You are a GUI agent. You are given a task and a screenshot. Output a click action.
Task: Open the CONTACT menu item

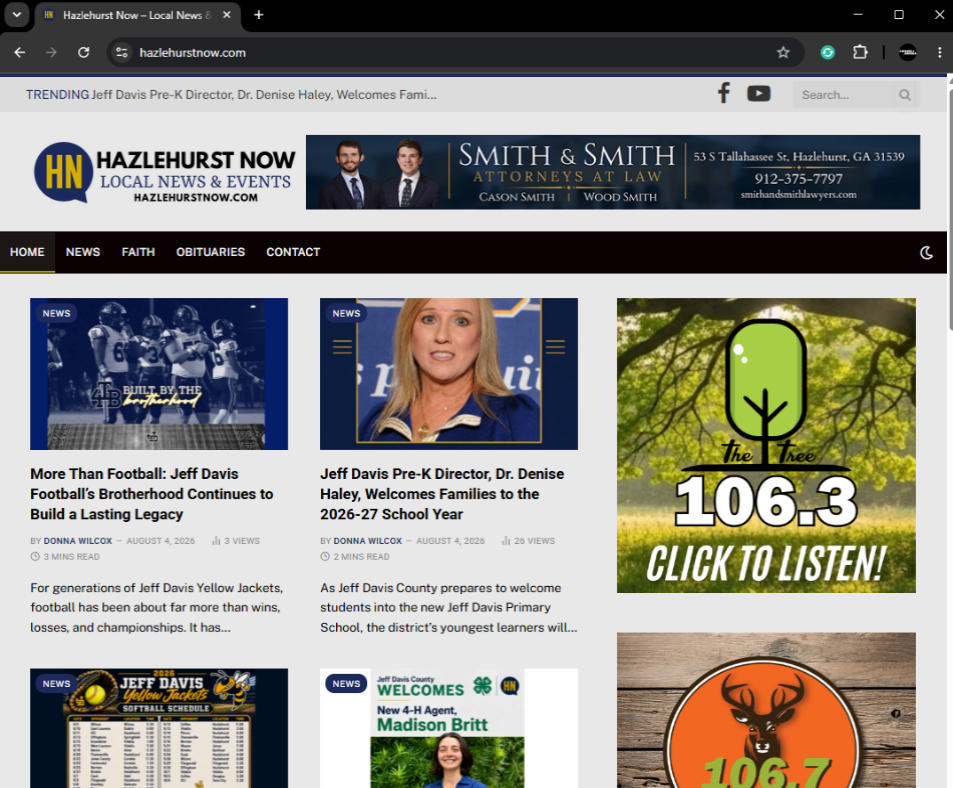(293, 252)
